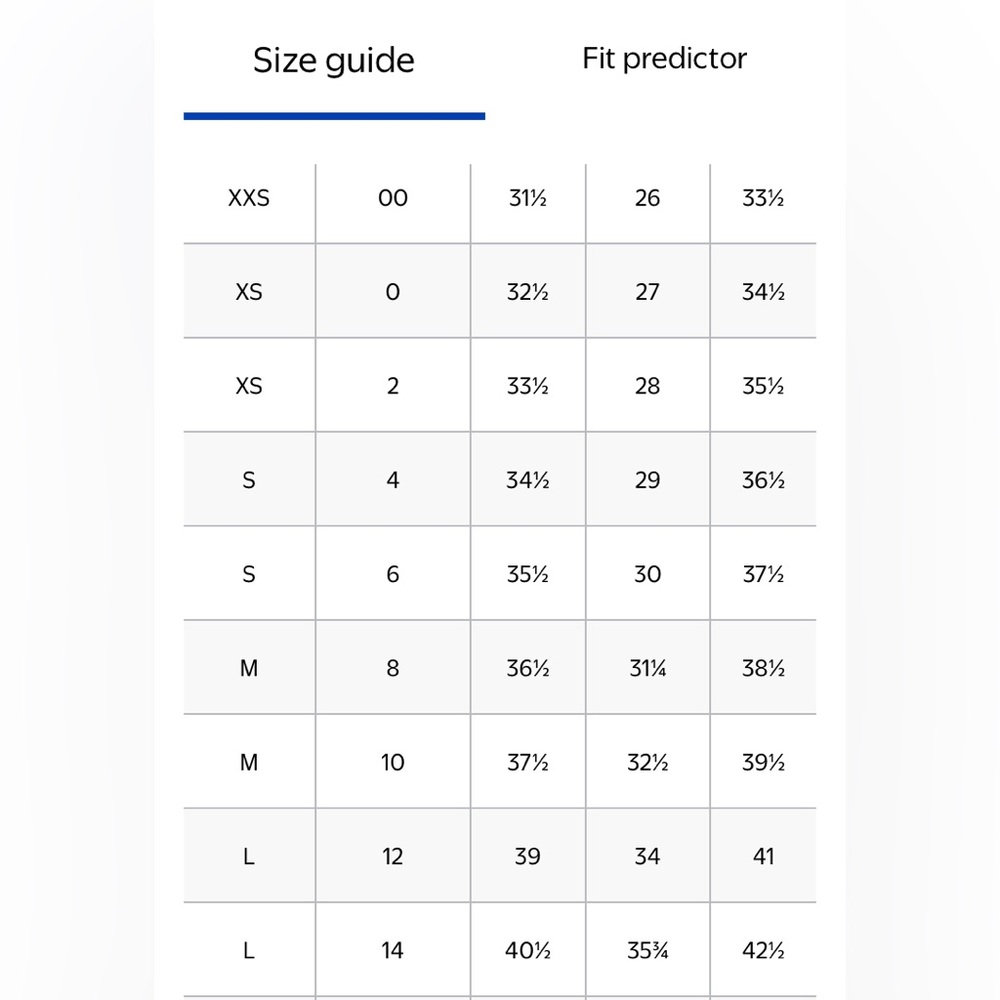Image resolution: width=1000 pixels, height=1000 pixels.
Task: Select the Size guide tab
Action: pos(334,61)
